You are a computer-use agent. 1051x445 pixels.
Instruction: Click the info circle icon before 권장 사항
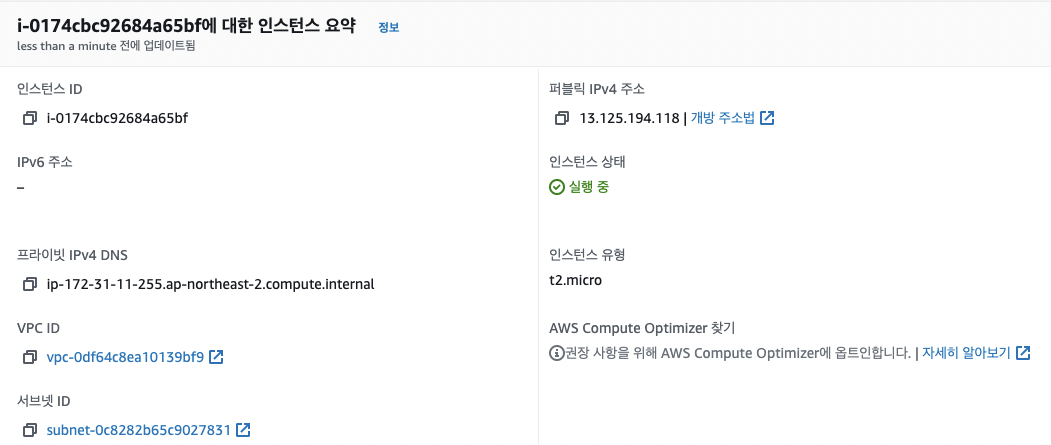[557, 353]
